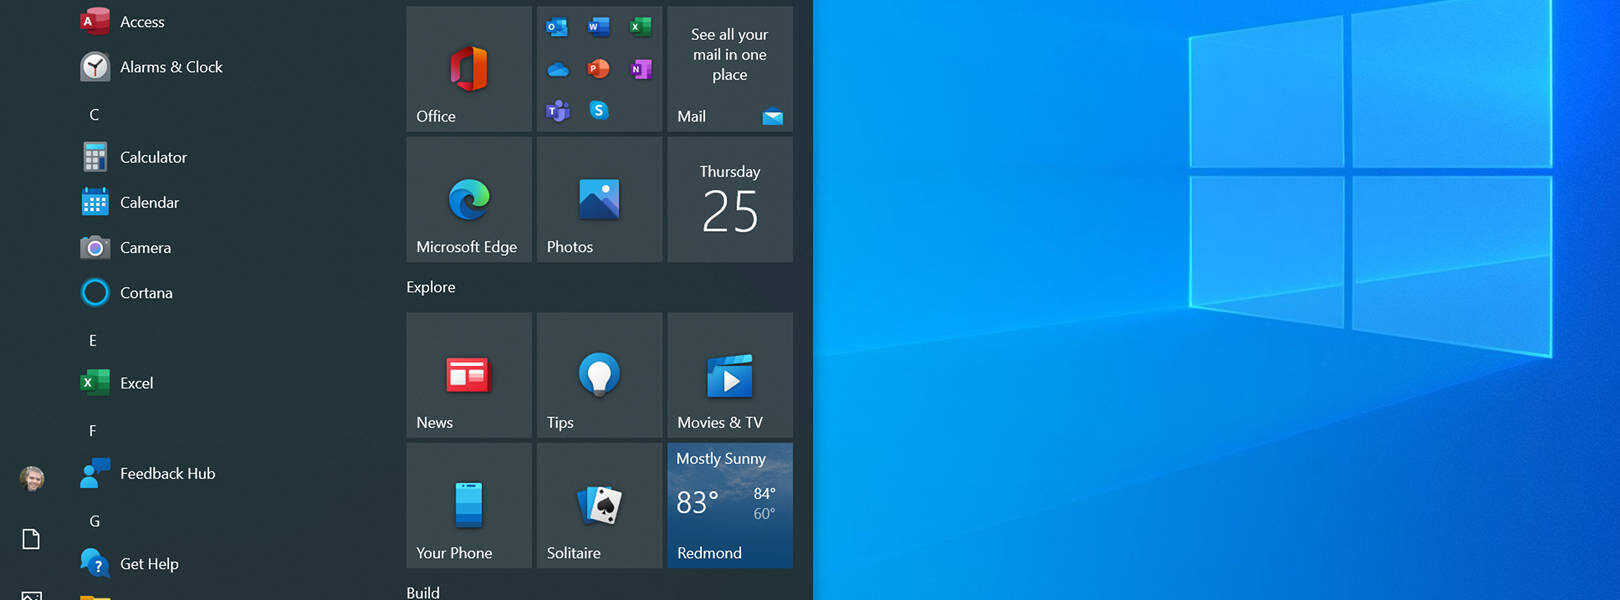The height and width of the screenshot is (600, 1620).
Task: Open Calculator from the app list
Action: coord(153,157)
